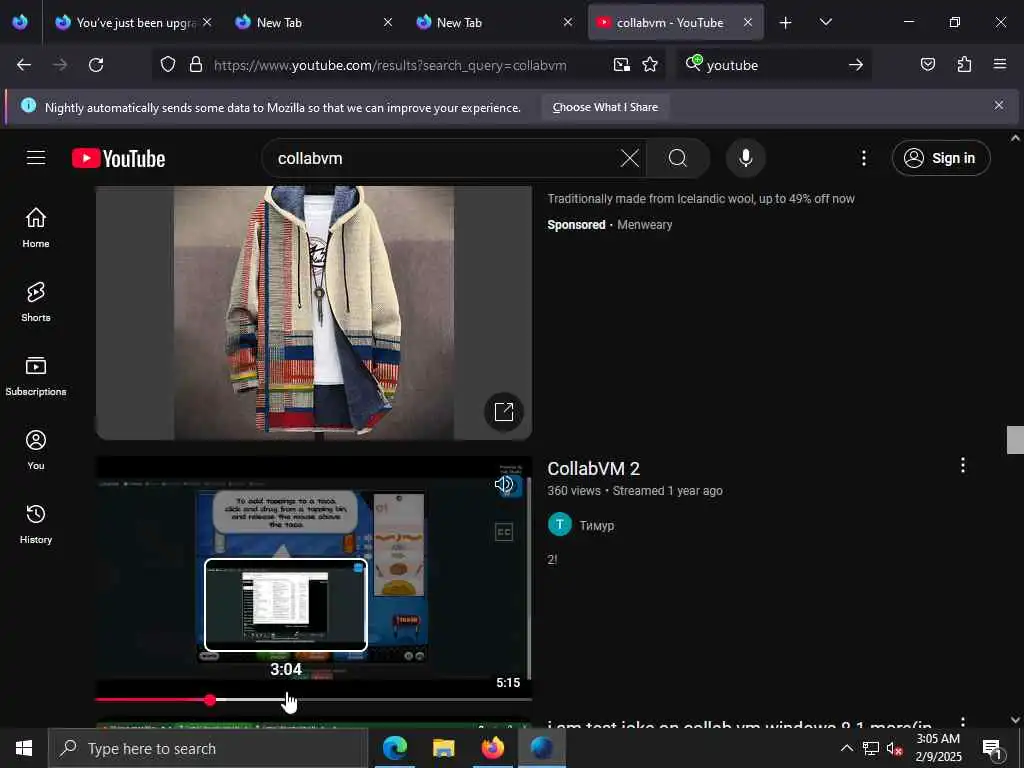Viewport: 1024px width, 768px height.
Task: Dismiss the Mozilla data notification bar
Action: click(x=999, y=105)
